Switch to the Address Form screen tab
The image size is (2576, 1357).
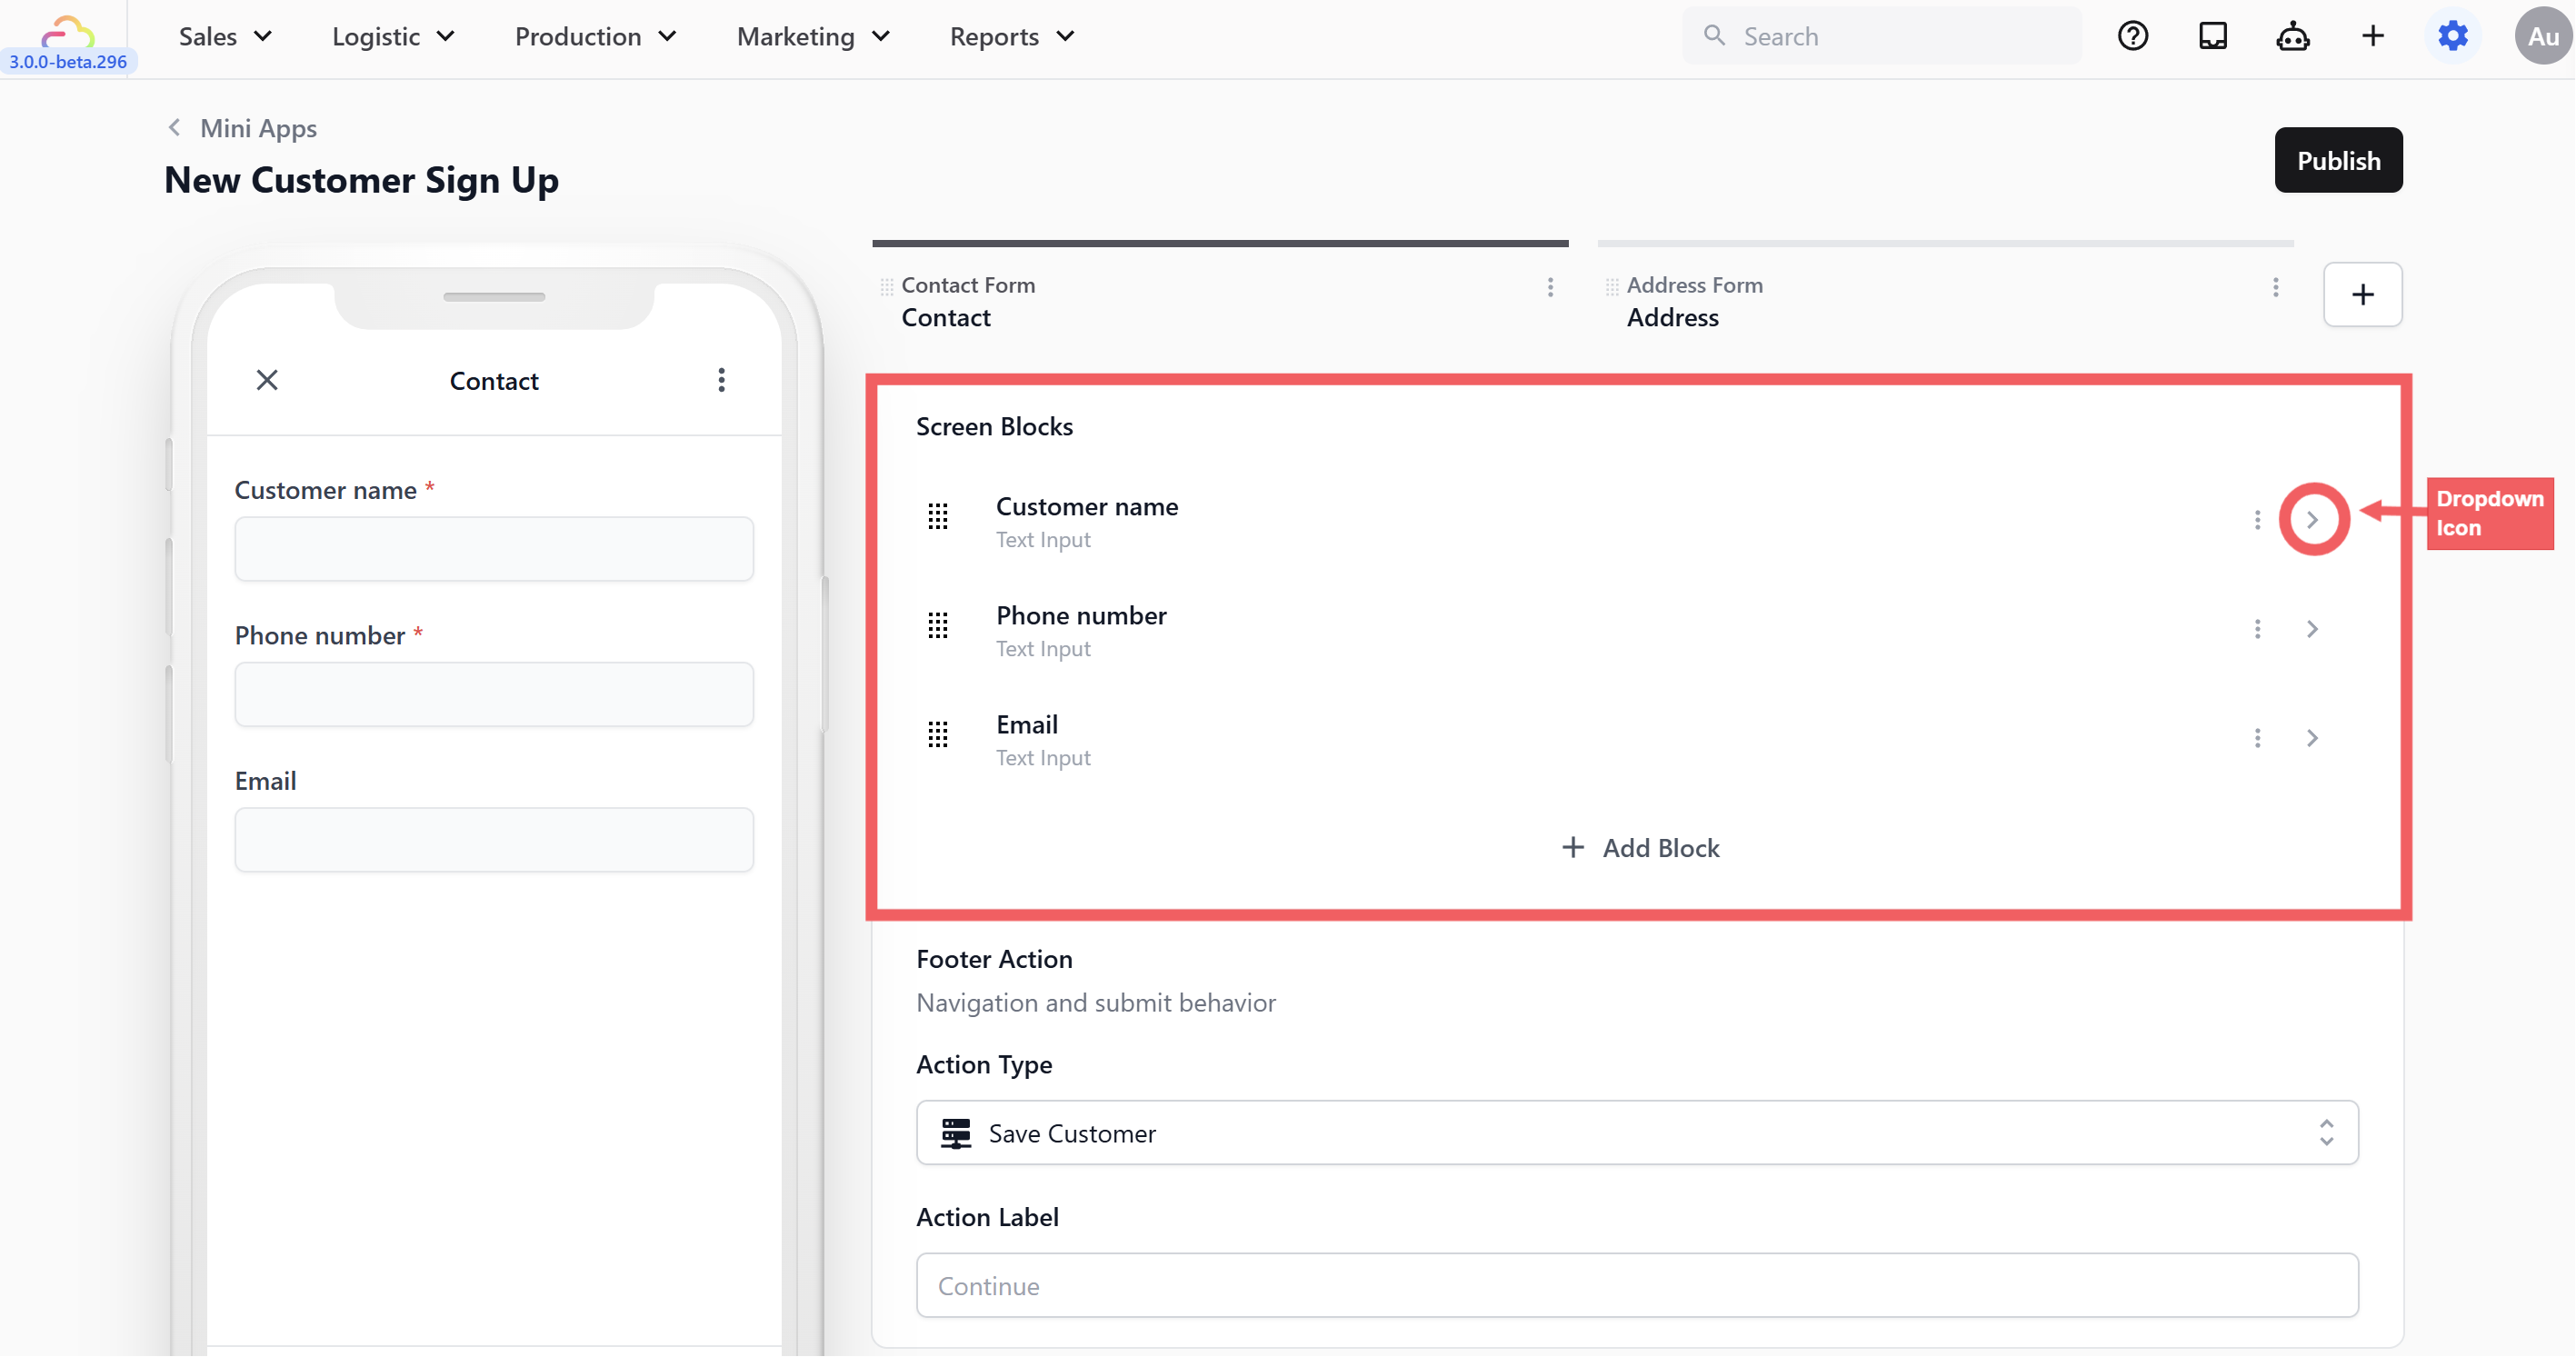click(x=1694, y=301)
